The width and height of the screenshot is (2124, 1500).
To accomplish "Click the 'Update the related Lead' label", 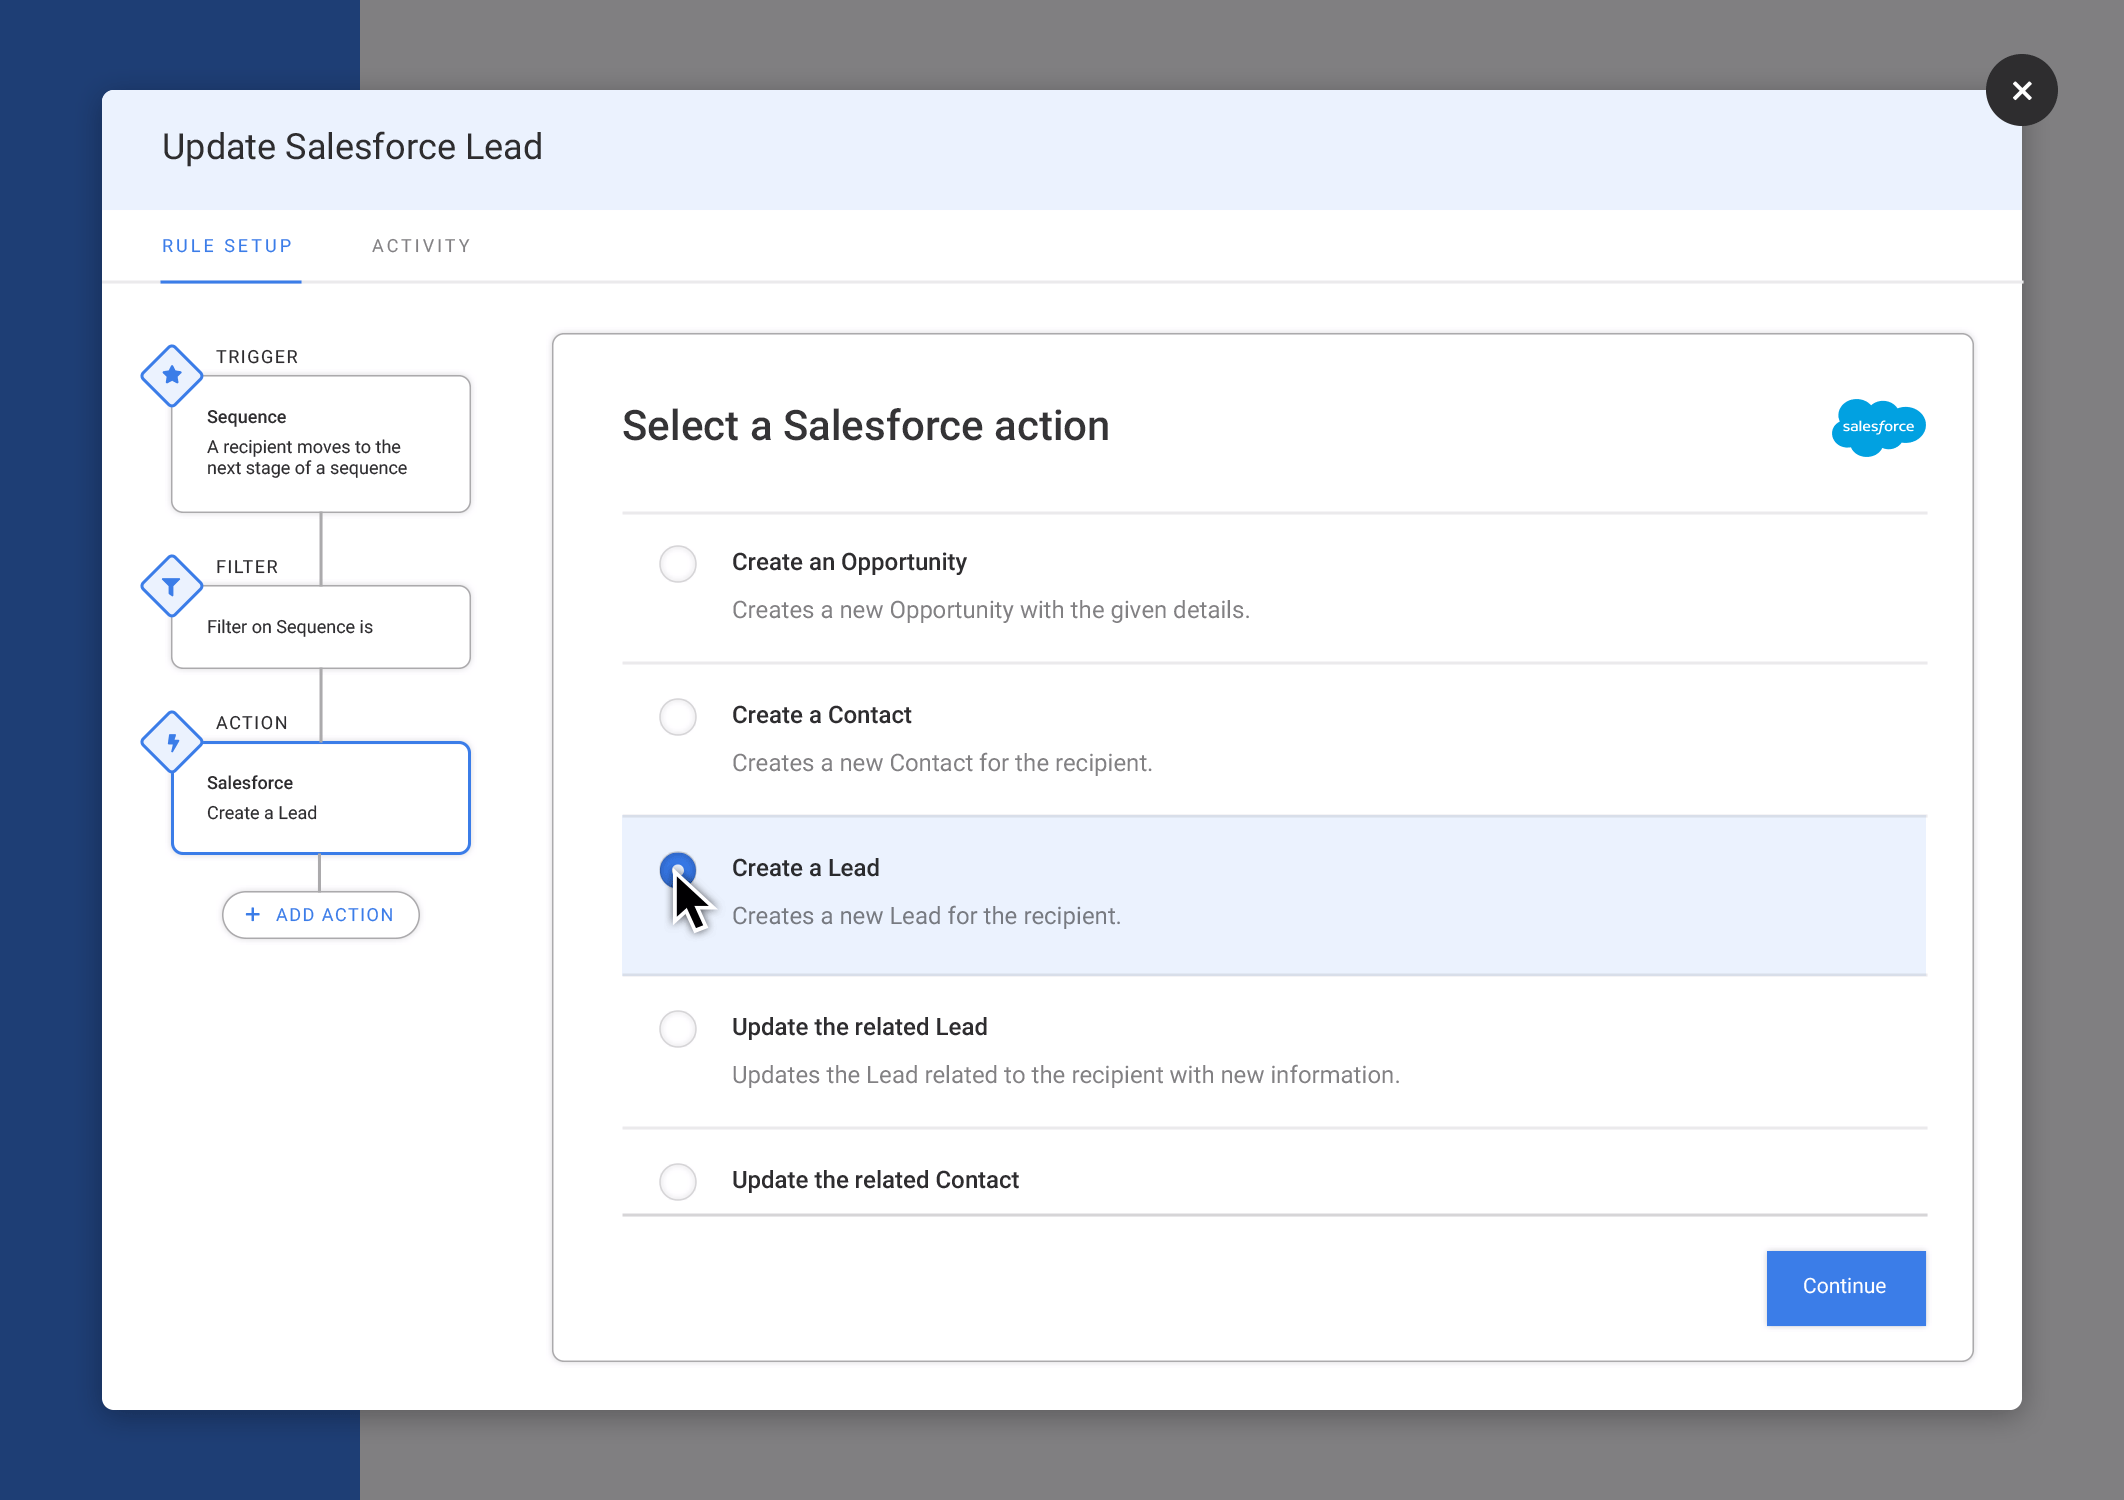I will tap(859, 1027).
